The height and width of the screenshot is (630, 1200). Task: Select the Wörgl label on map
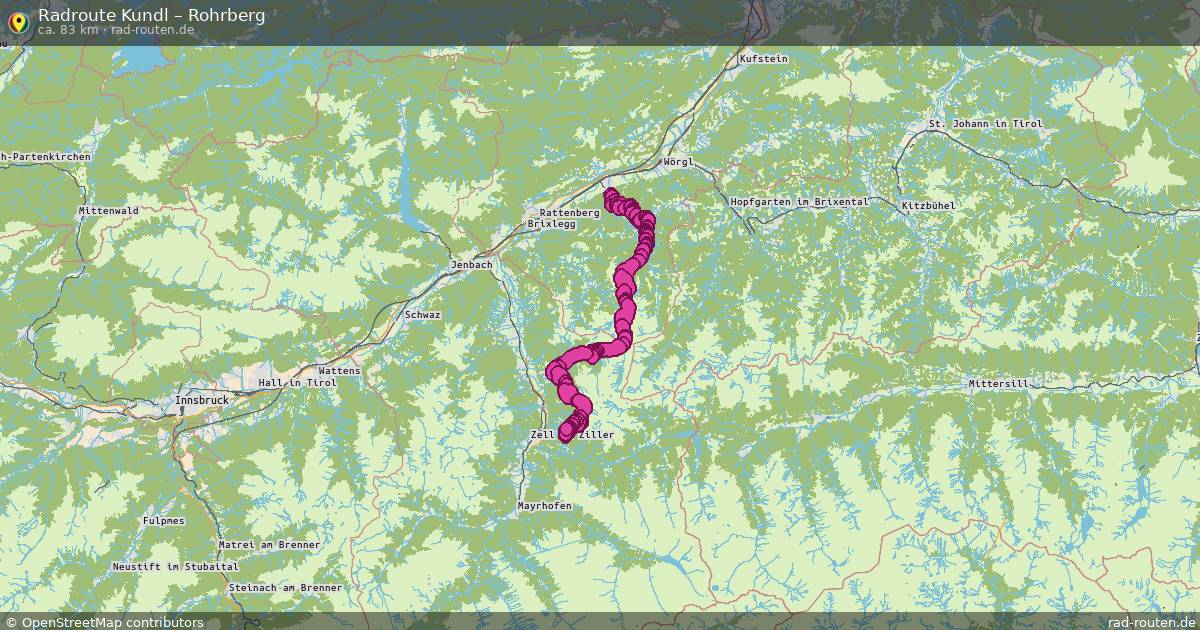(x=678, y=162)
